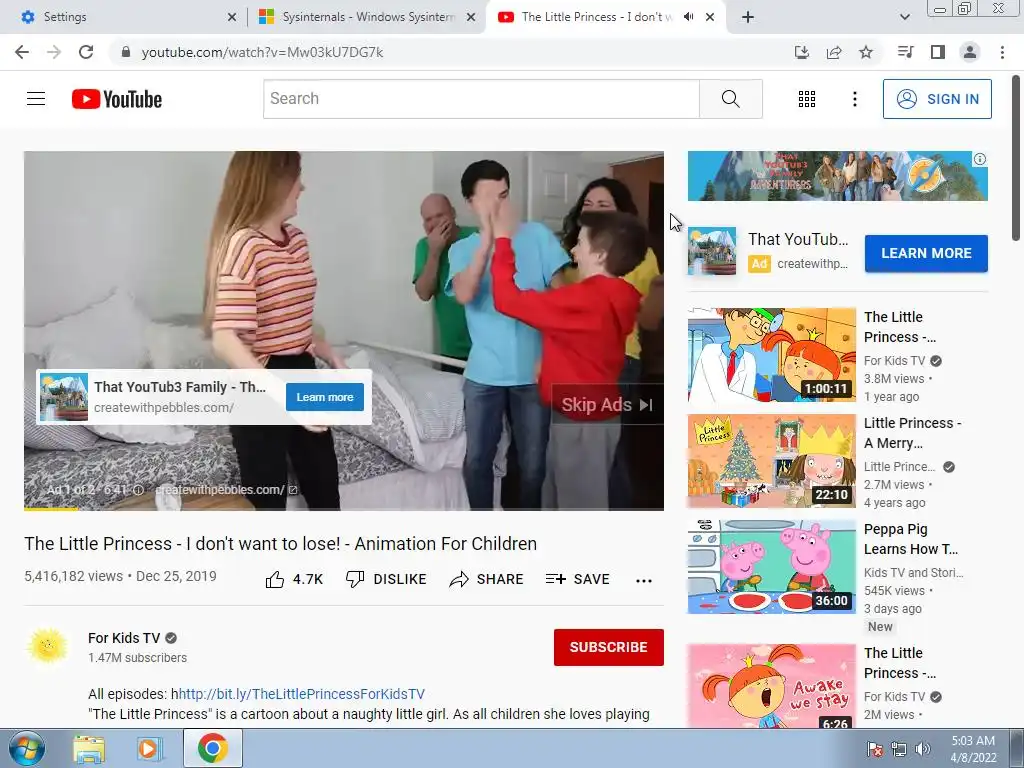The image size is (1024, 768).
Task: Open the YouTube apps grid icon
Action: coord(807,99)
